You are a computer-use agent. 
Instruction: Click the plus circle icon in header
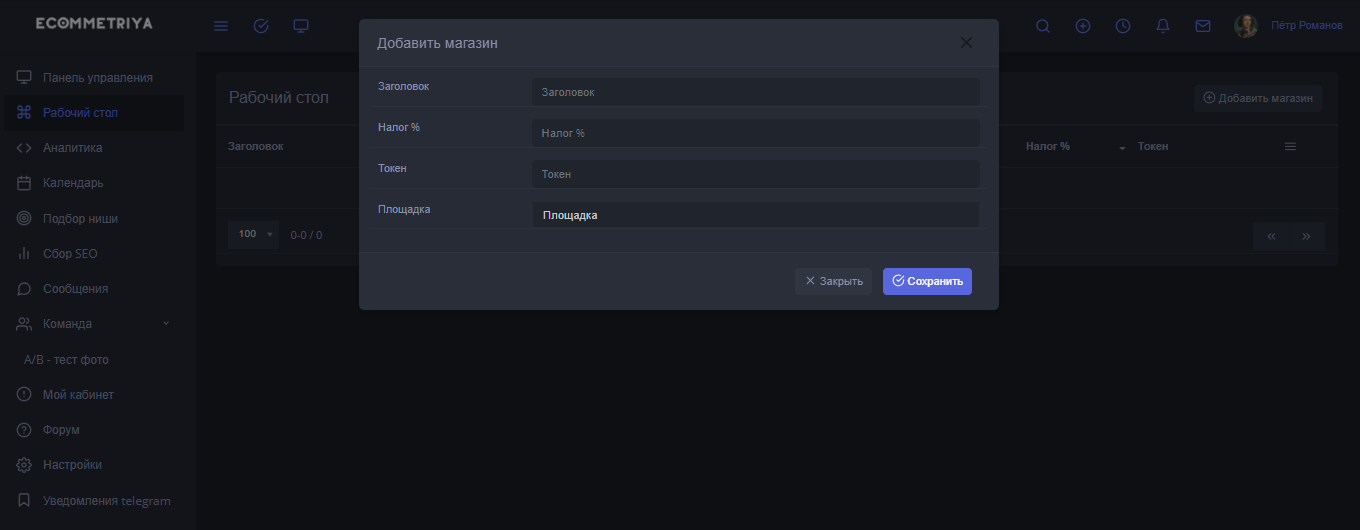(x=1083, y=26)
